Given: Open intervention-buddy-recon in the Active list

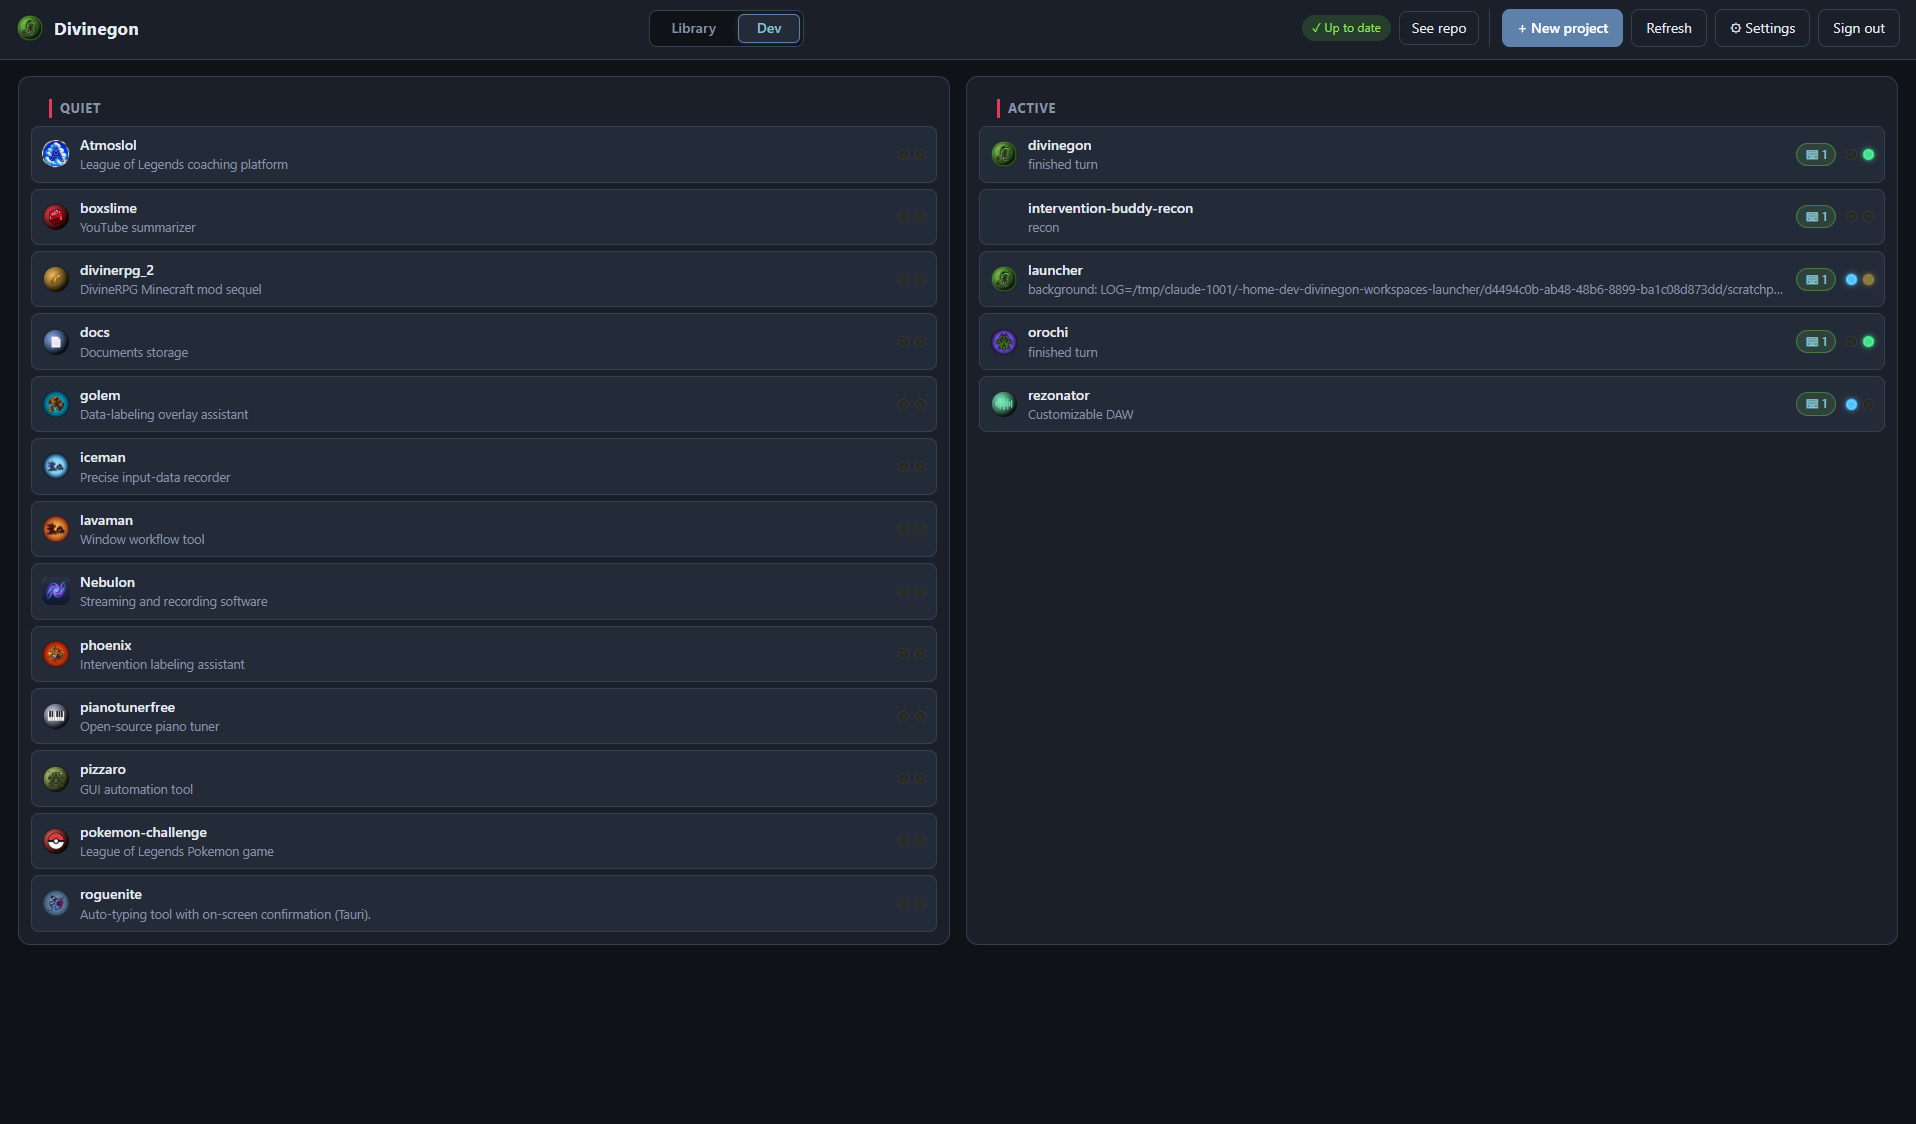Looking at the screenshot, I should pos(1432,217).
